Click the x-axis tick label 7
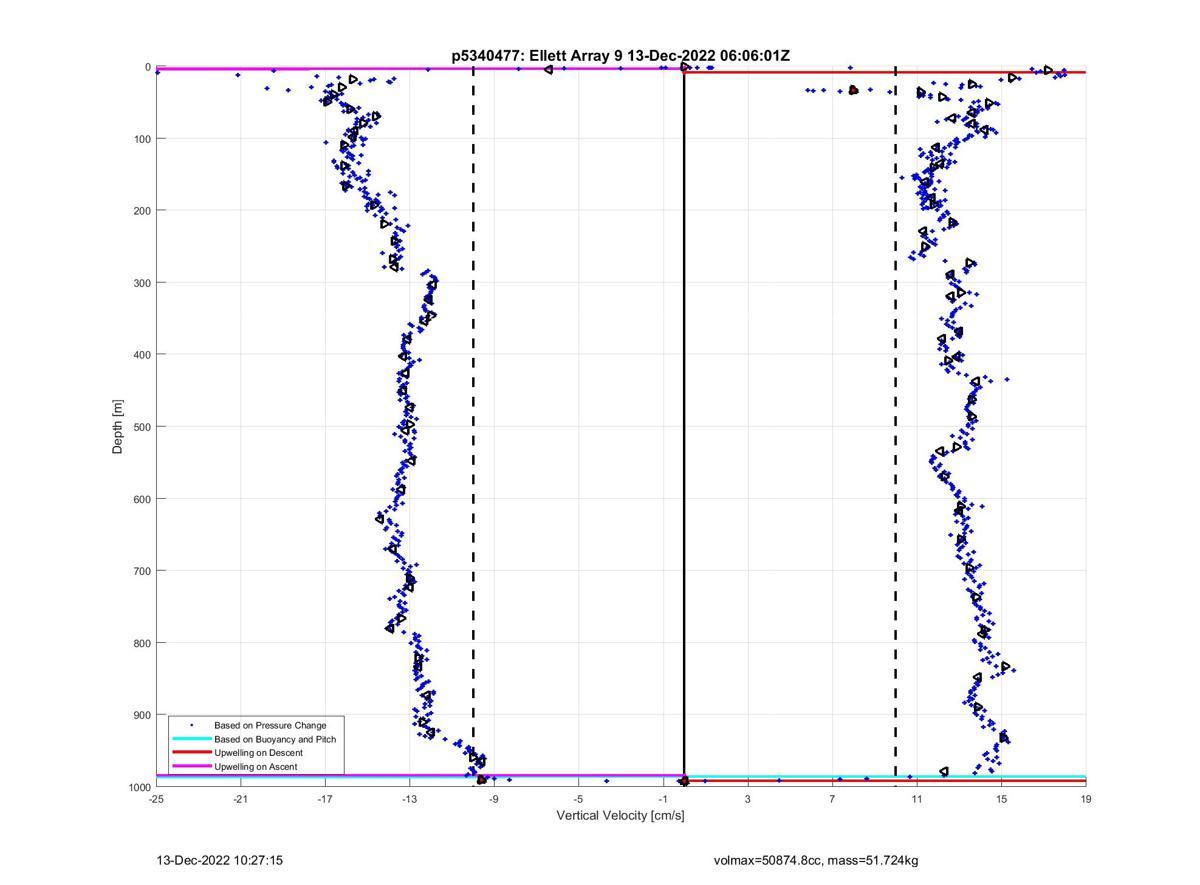The height and width of the screenshot is (885, 1200). tap(832, 800)
